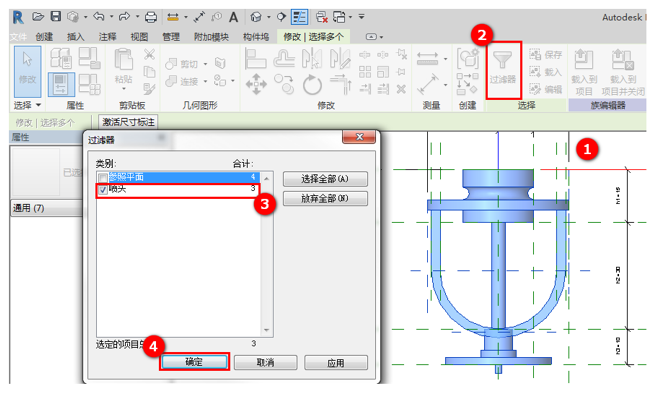This screenshot has height=397, width=658.
Task: Click the Filter funnel icon
Action: click(x=502, y=60)
